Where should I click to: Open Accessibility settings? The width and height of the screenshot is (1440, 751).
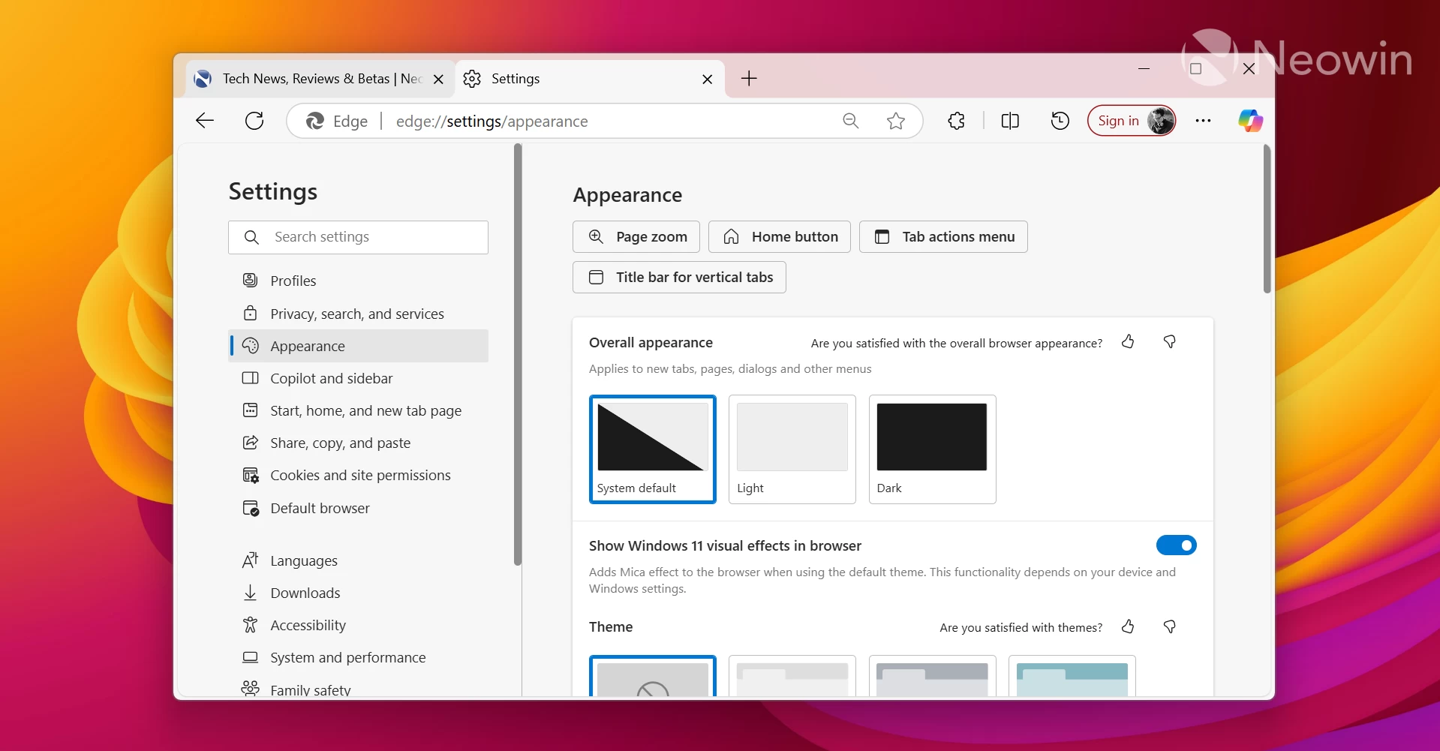(358, 625)
